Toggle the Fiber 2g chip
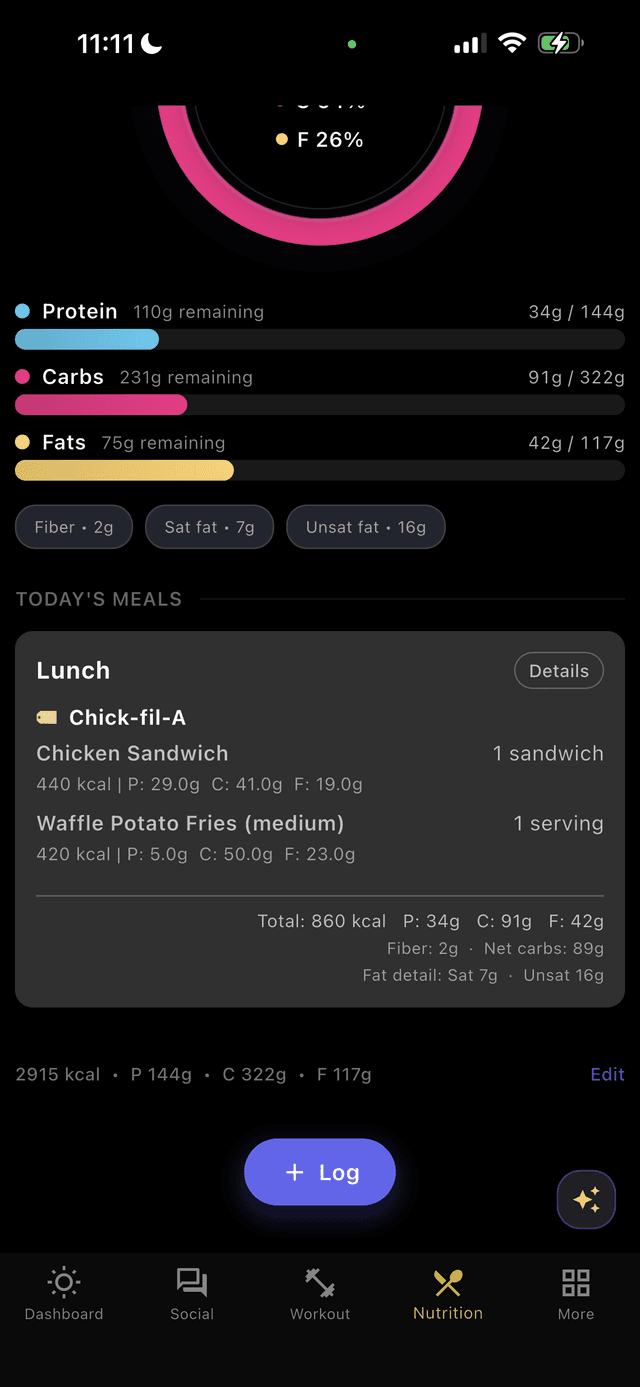This screenshot has width=640, height=1387. click(x=73, y=526)
